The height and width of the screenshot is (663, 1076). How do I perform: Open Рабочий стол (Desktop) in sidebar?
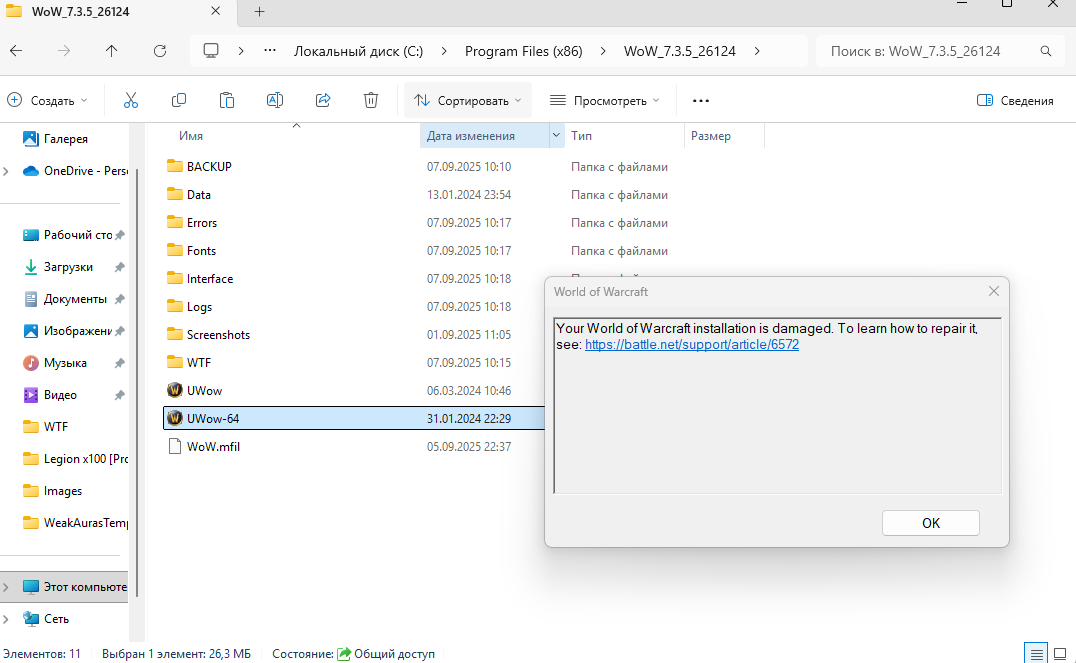pos(67,235)
